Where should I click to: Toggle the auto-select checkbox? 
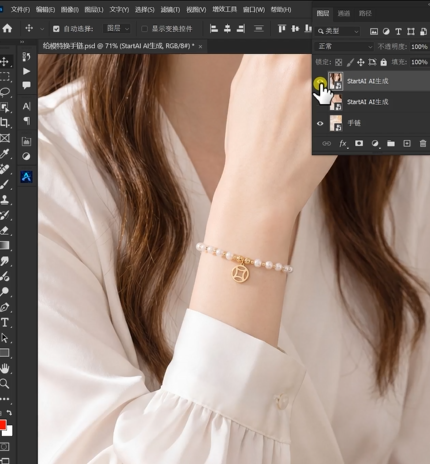pyautogui.click(x=56, y=29)
